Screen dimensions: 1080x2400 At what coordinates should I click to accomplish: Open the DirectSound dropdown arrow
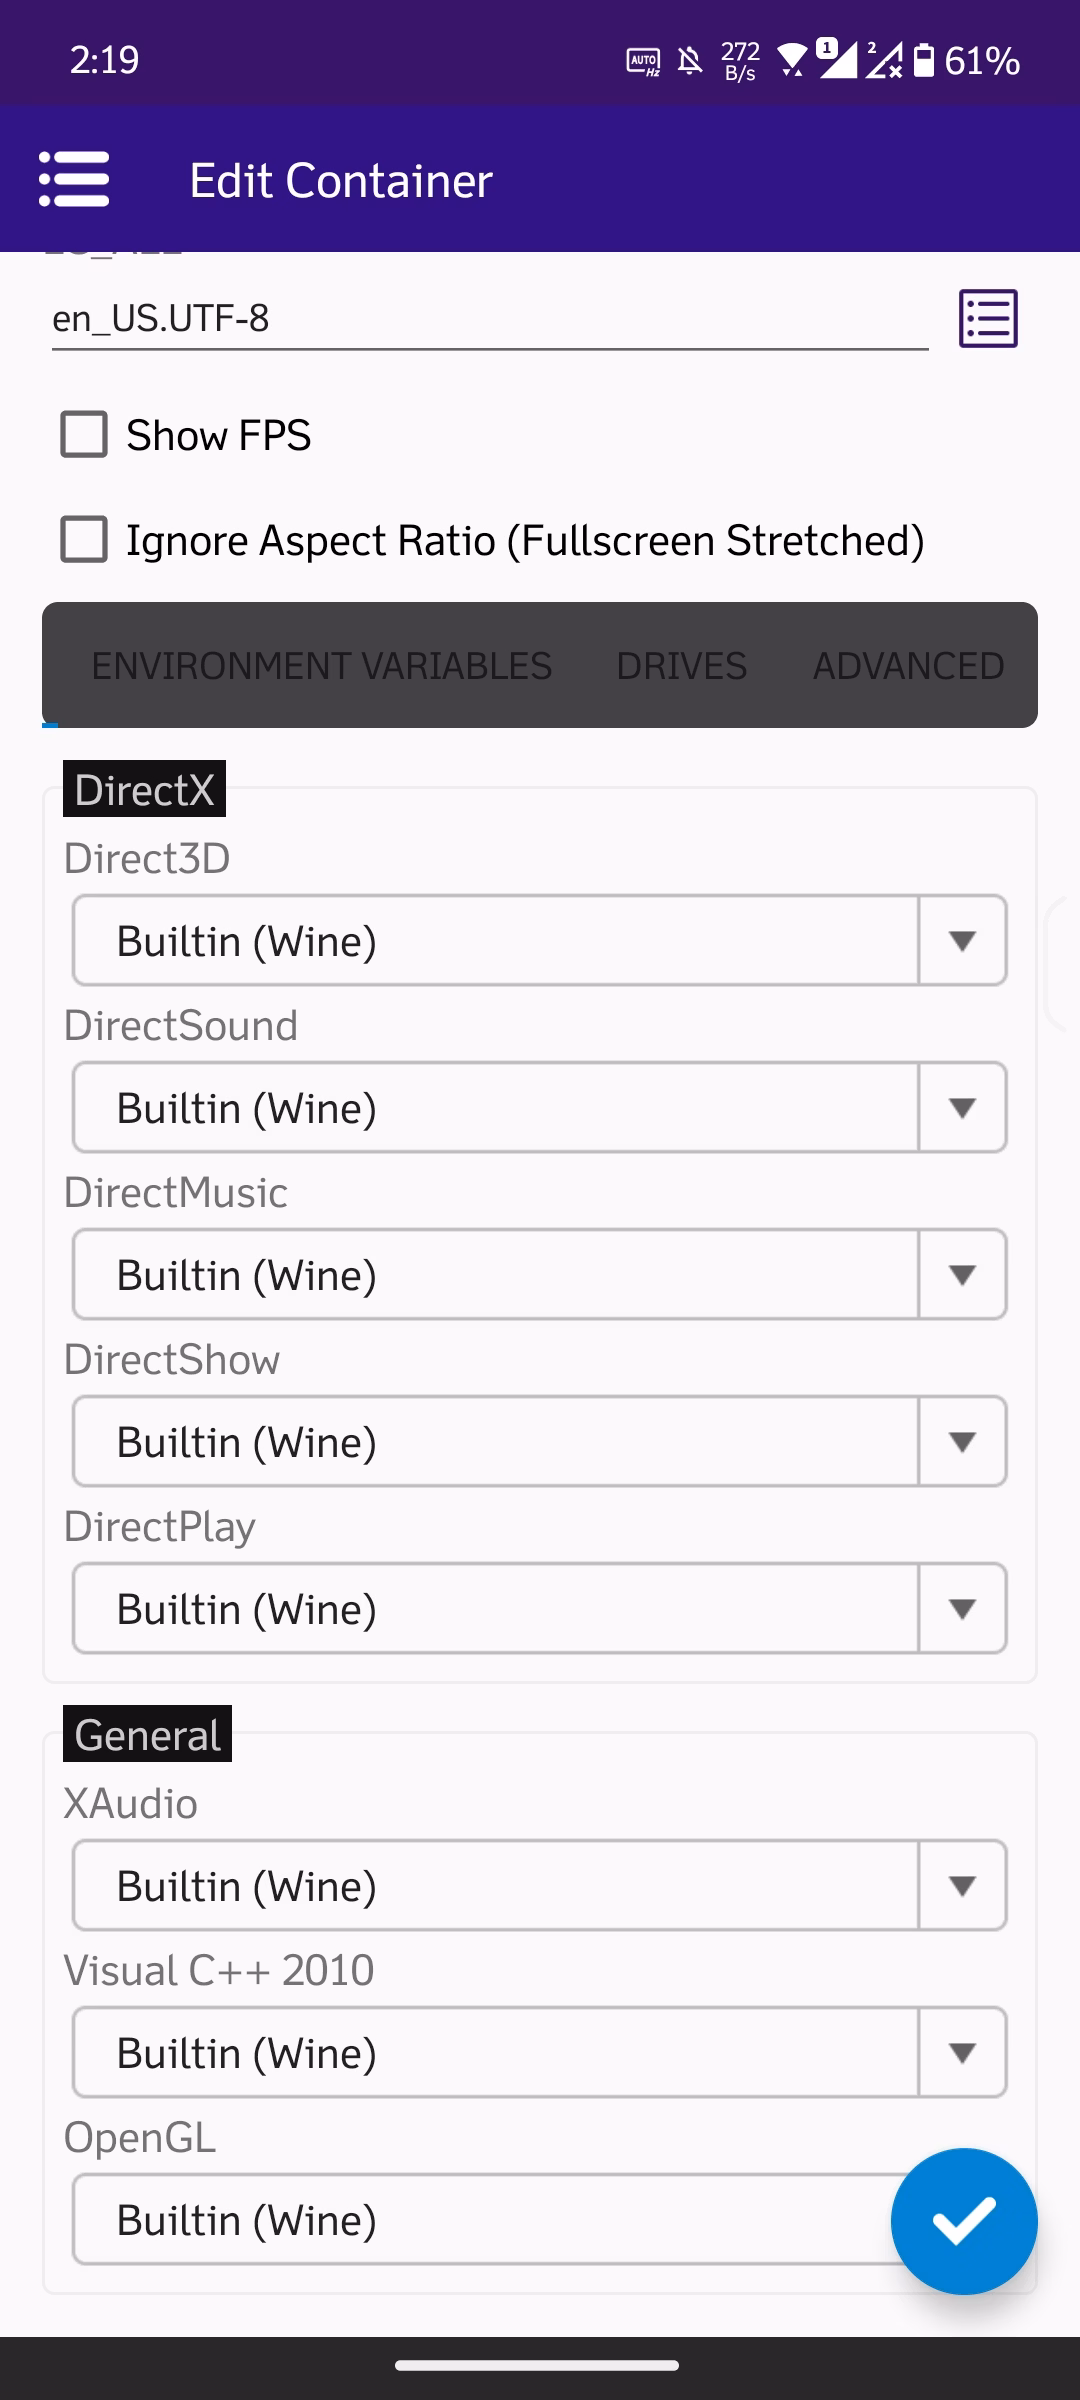[x=962, y=1108]
